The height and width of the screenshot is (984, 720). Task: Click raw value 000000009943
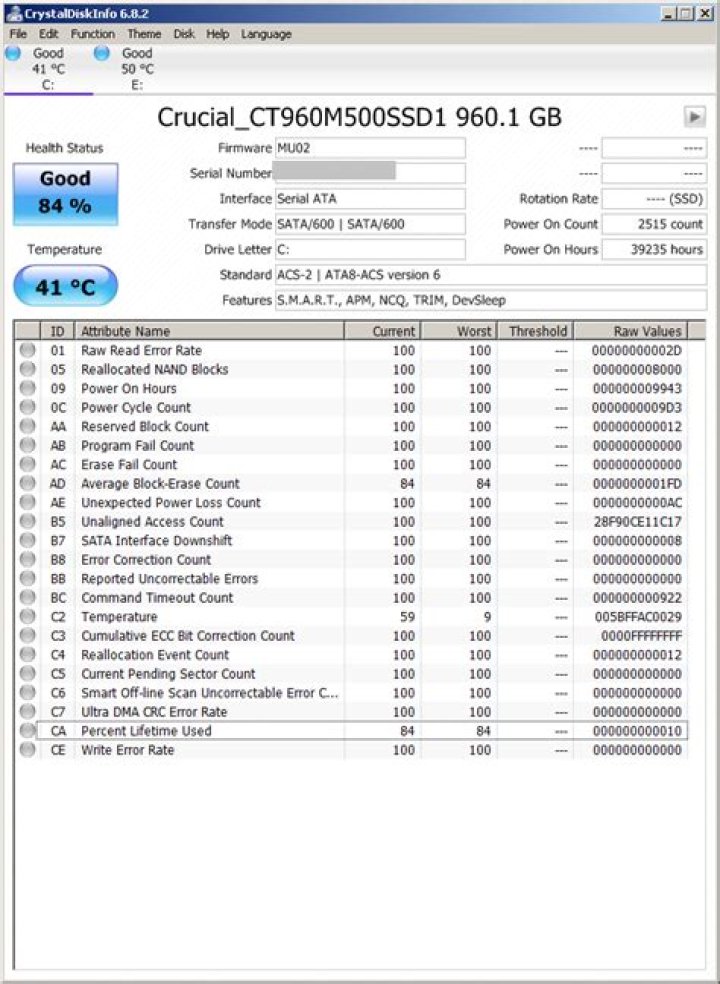[x=638, y=388]
